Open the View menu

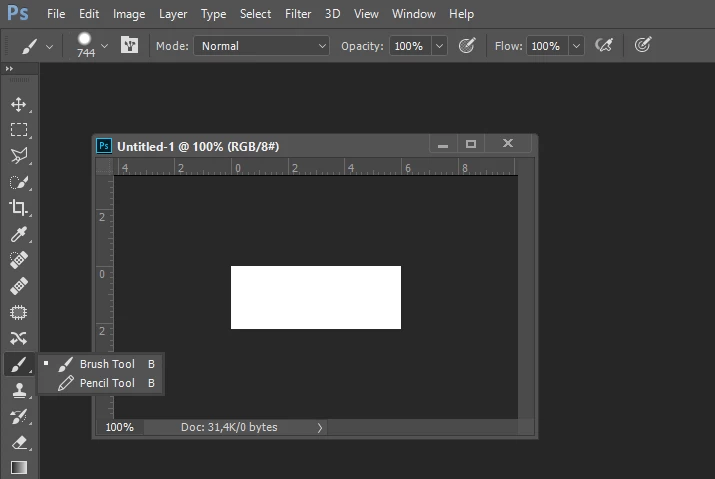366,14
